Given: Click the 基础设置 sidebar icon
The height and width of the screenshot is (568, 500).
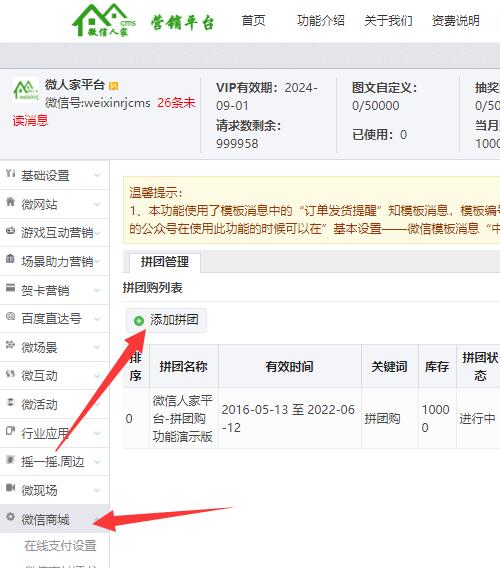Looking at the screenshot, I should pos(10,174).
